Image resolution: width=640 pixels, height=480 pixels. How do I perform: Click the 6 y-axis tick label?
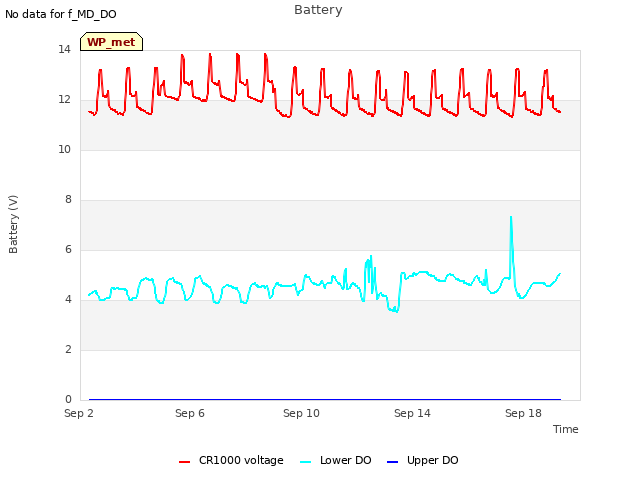pyautogui.click(x=68, y=250)
